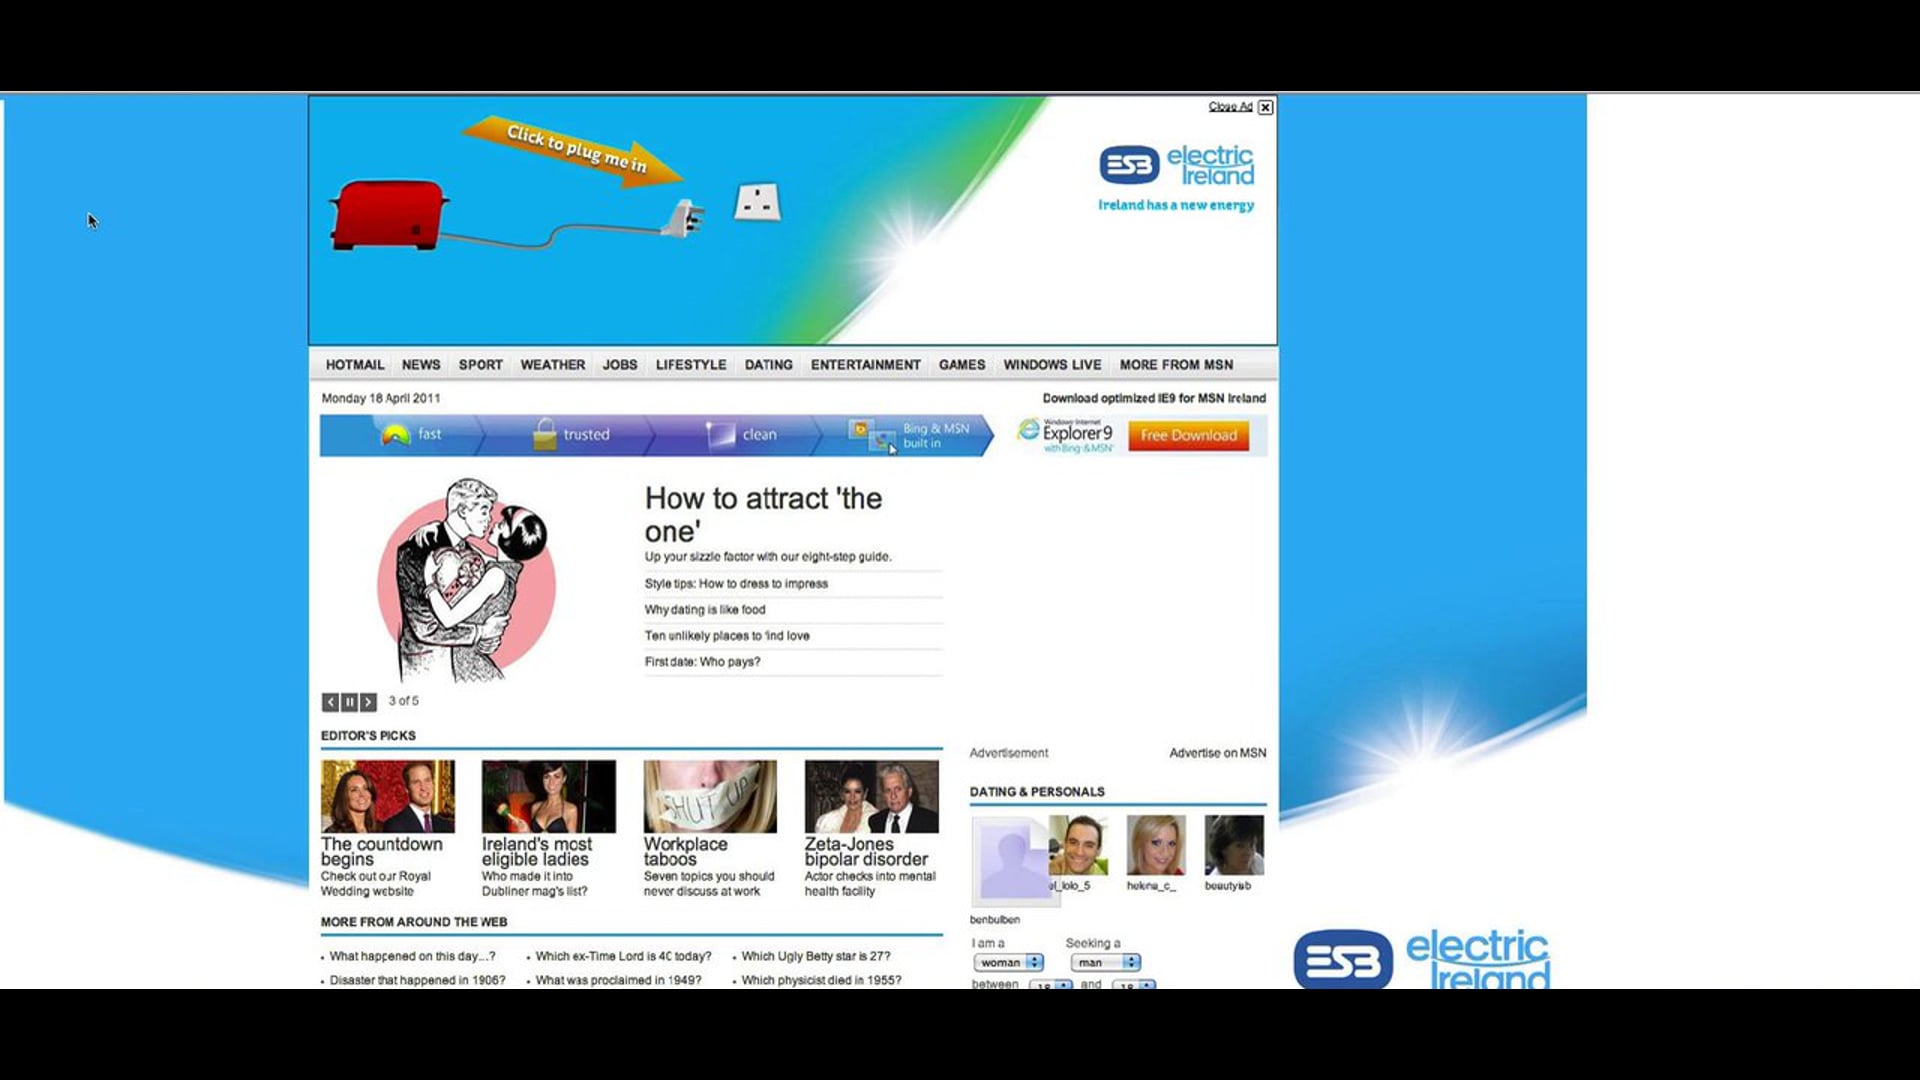Click the kissing couple illustration
The width and height of the screenshot is (1920, 1080).
click(x=467, y=580)
